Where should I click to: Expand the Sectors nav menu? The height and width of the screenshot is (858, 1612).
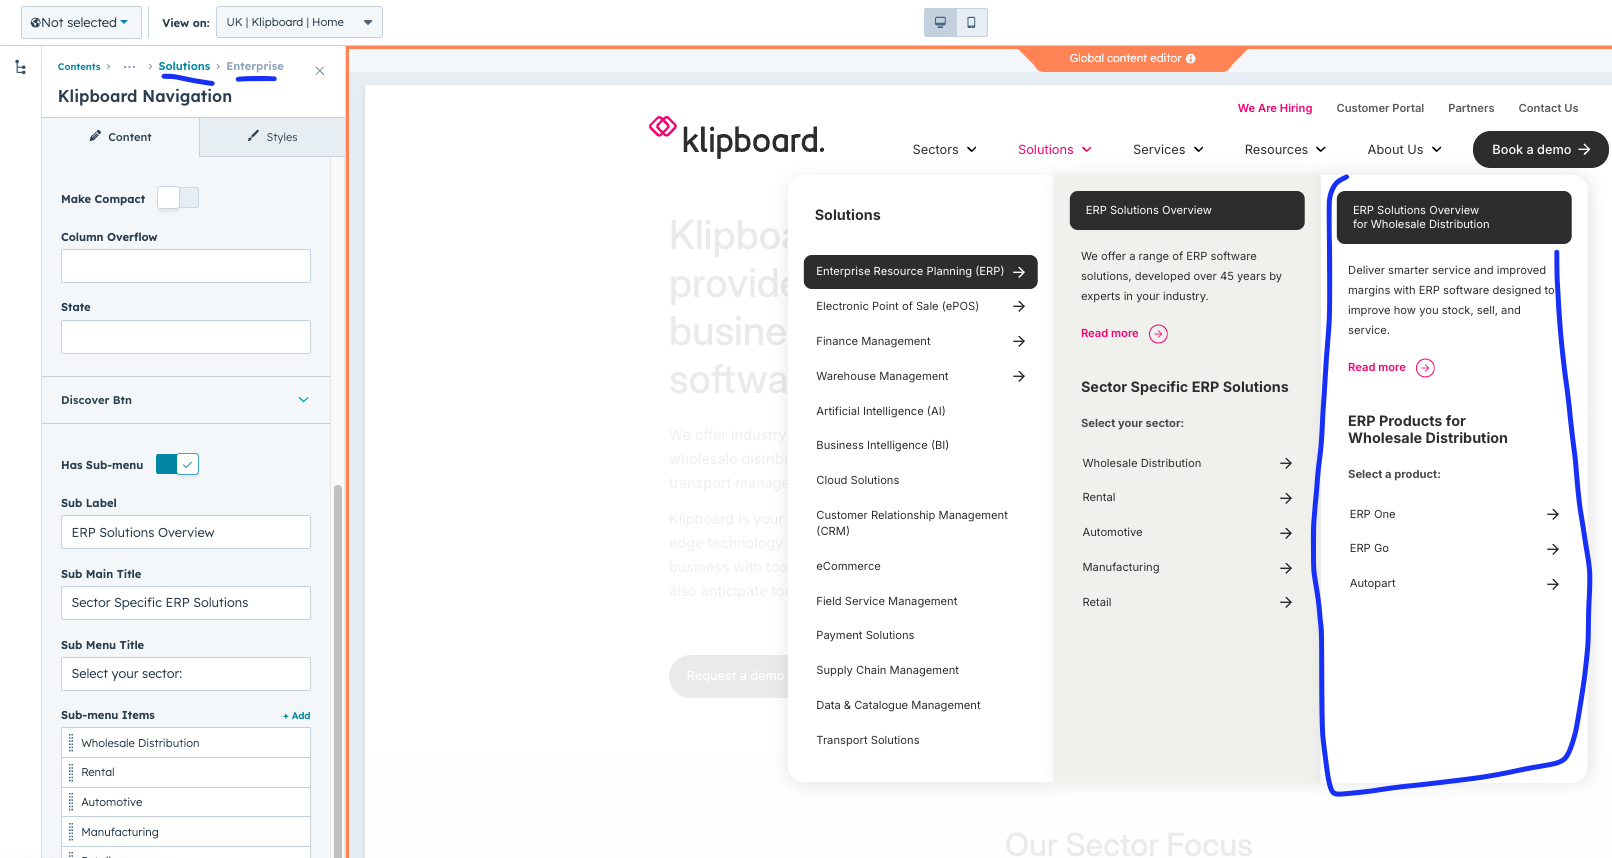point(945,150)
